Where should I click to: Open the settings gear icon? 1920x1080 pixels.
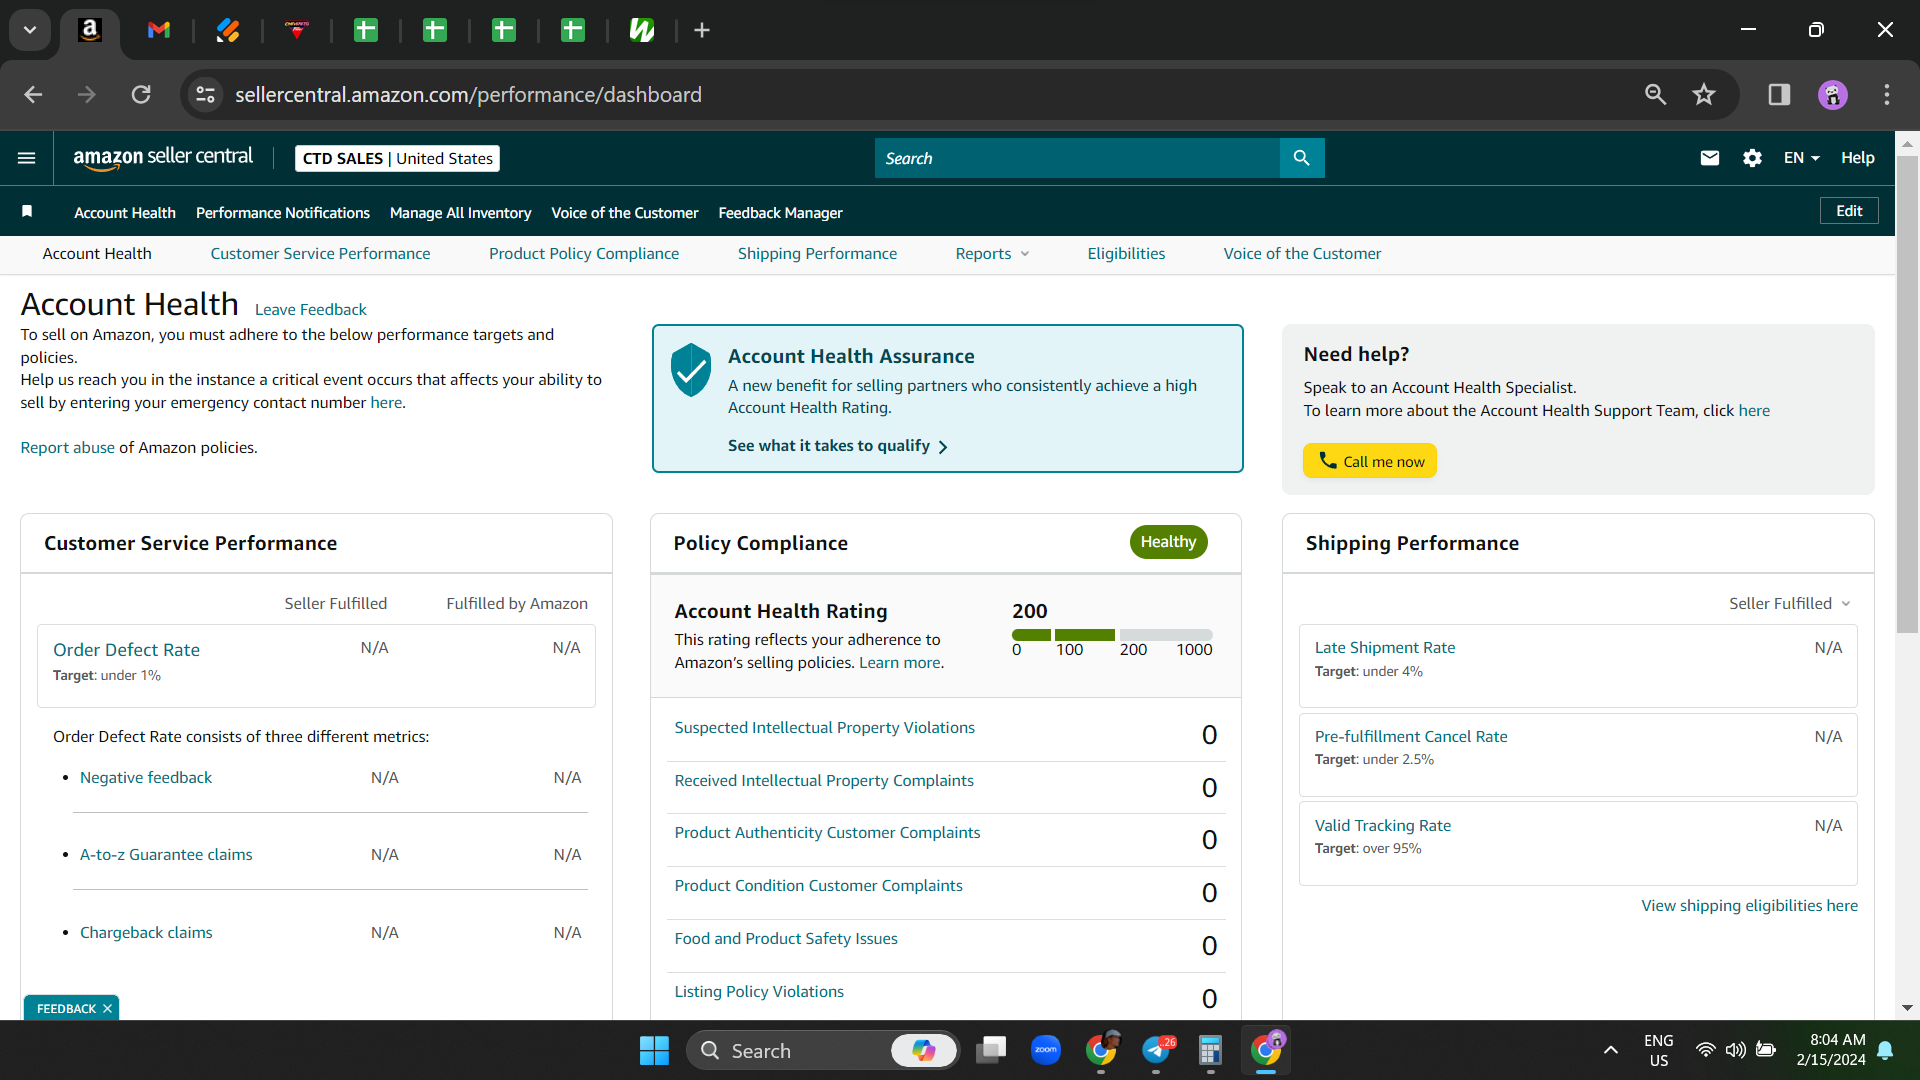tap(1752, 158)
